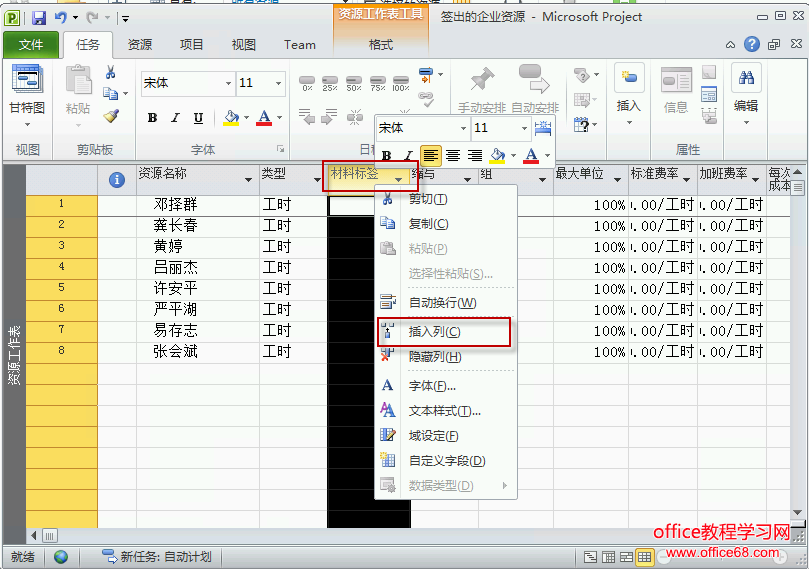Mark task 75% complete icon

[x=378, y=83]
